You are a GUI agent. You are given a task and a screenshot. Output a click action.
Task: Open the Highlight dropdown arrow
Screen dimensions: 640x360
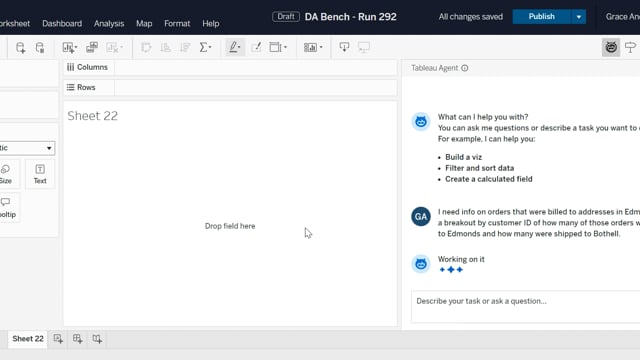[239, 47]
